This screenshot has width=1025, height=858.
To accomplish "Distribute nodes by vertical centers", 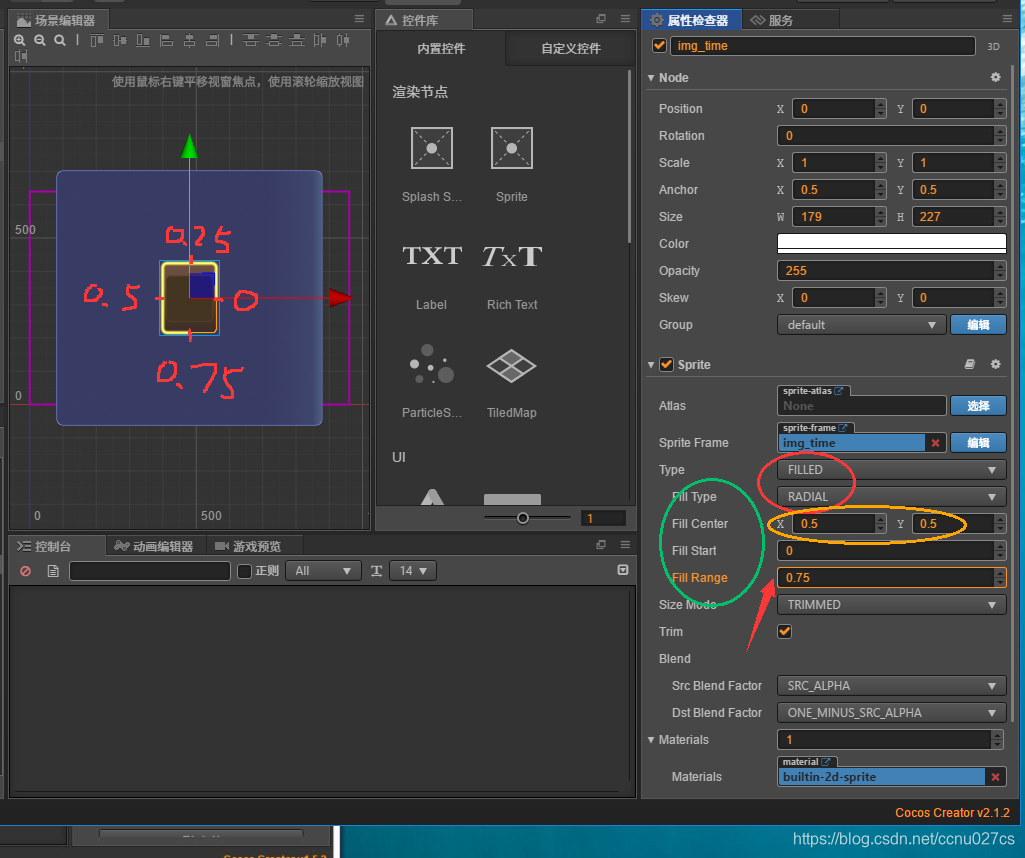I will (x=274, y=41).
